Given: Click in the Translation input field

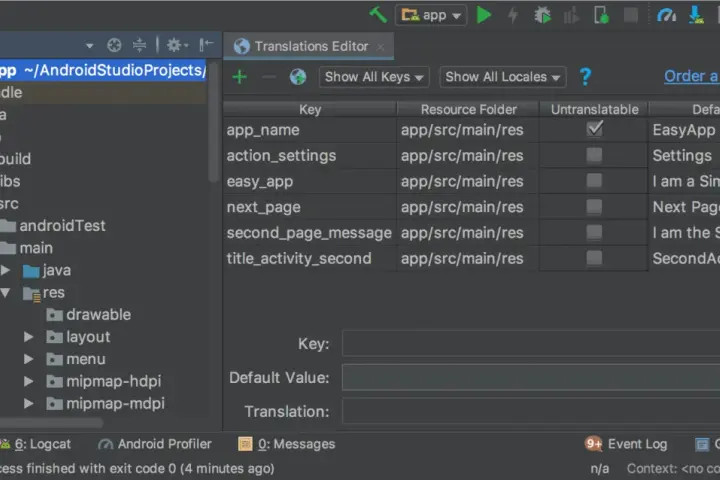Looking at the screenshot, I should [x=531, y=411].
